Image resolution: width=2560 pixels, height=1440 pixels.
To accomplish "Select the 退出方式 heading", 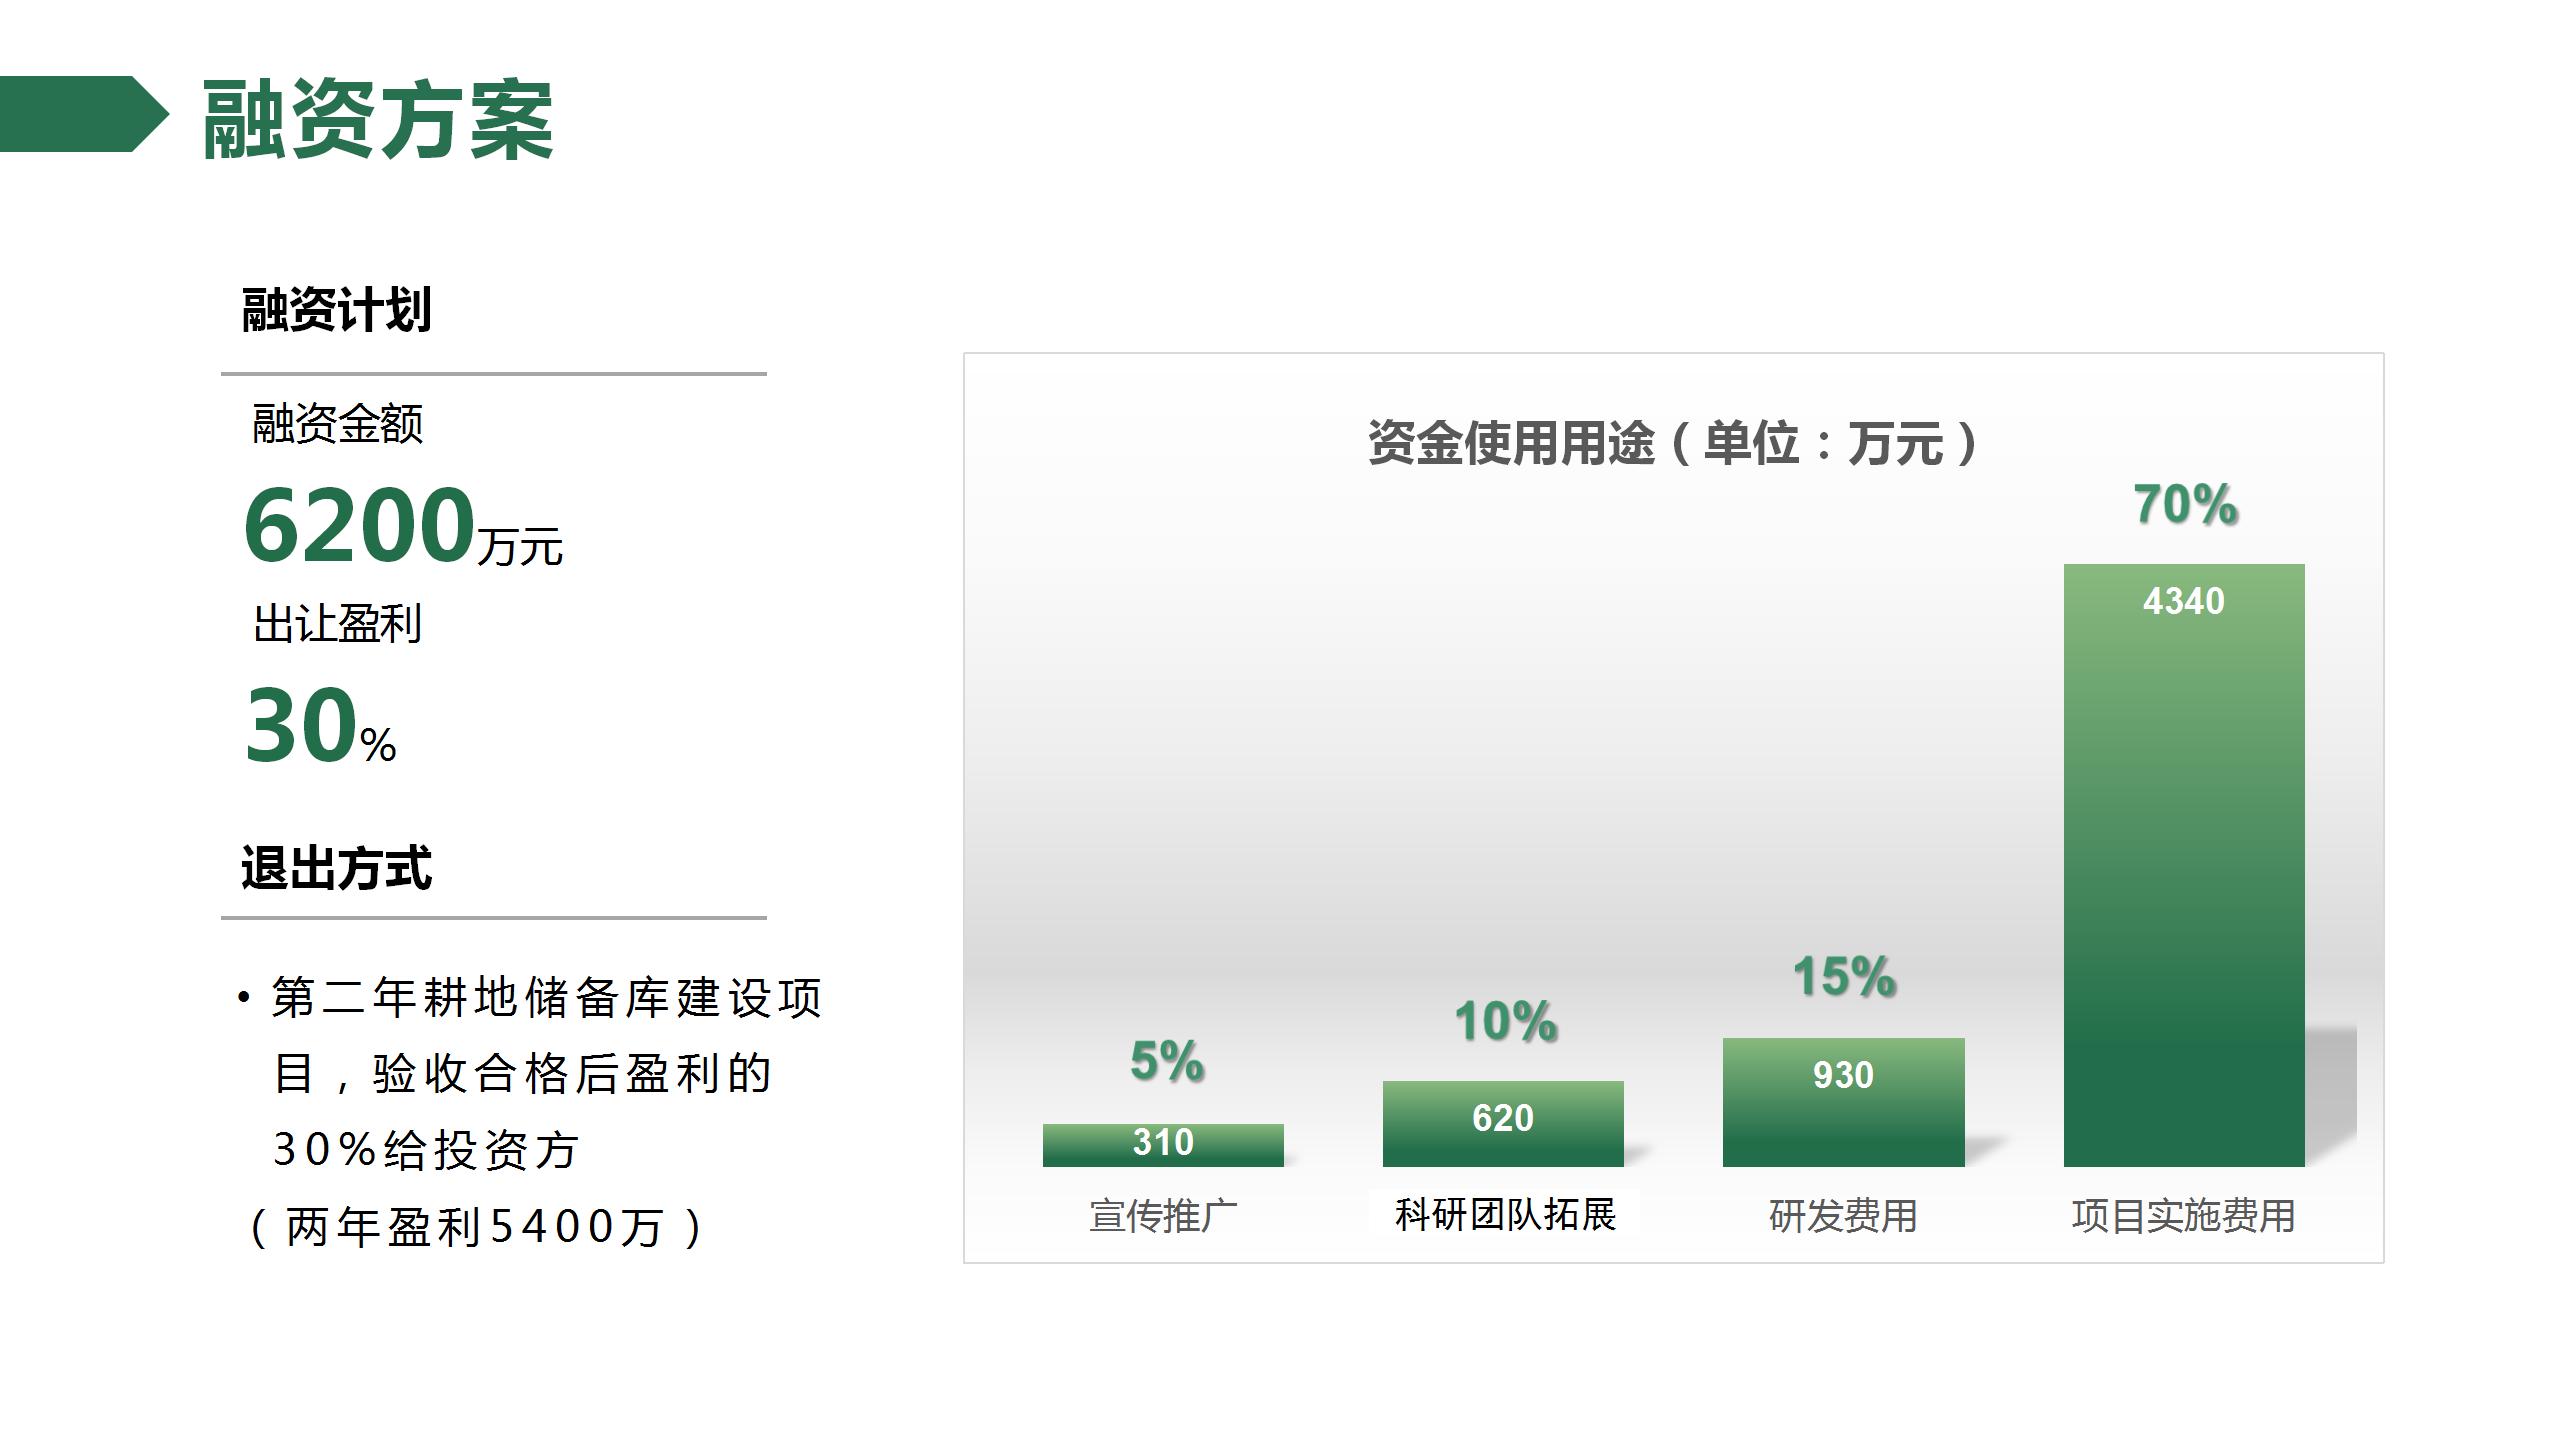I will pyautogui.click(x=336, y=867).
